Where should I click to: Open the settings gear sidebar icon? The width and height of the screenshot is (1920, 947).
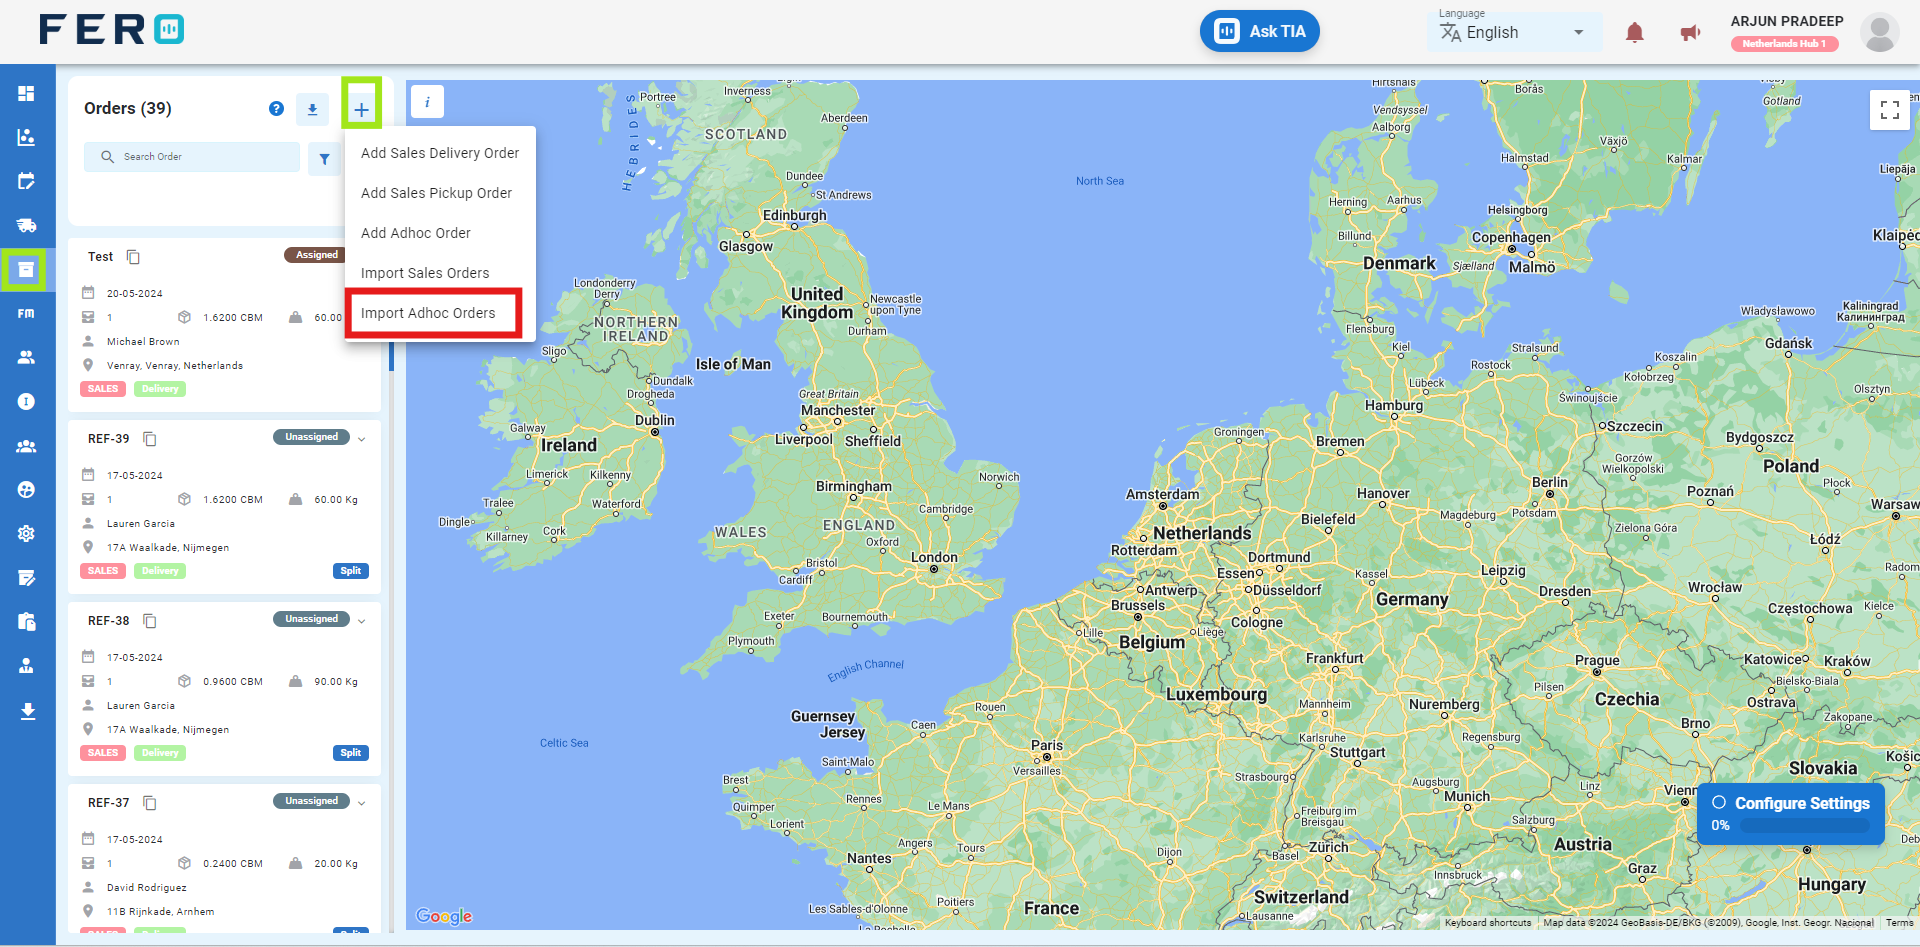[x=27, y=534]
